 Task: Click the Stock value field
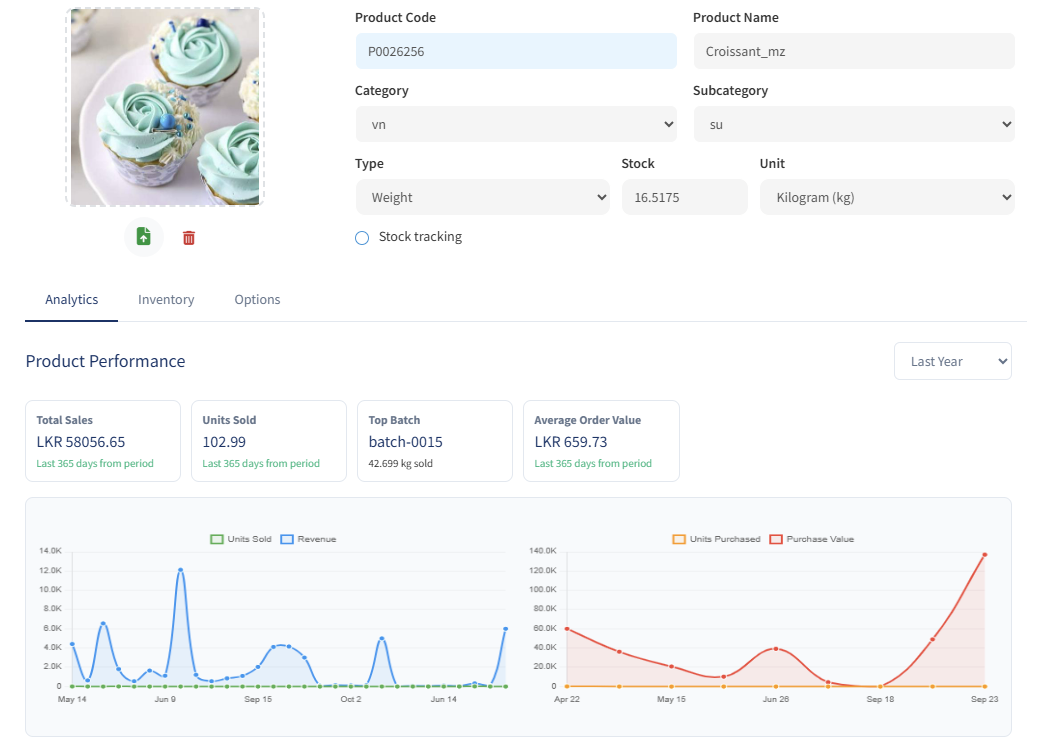684,197
